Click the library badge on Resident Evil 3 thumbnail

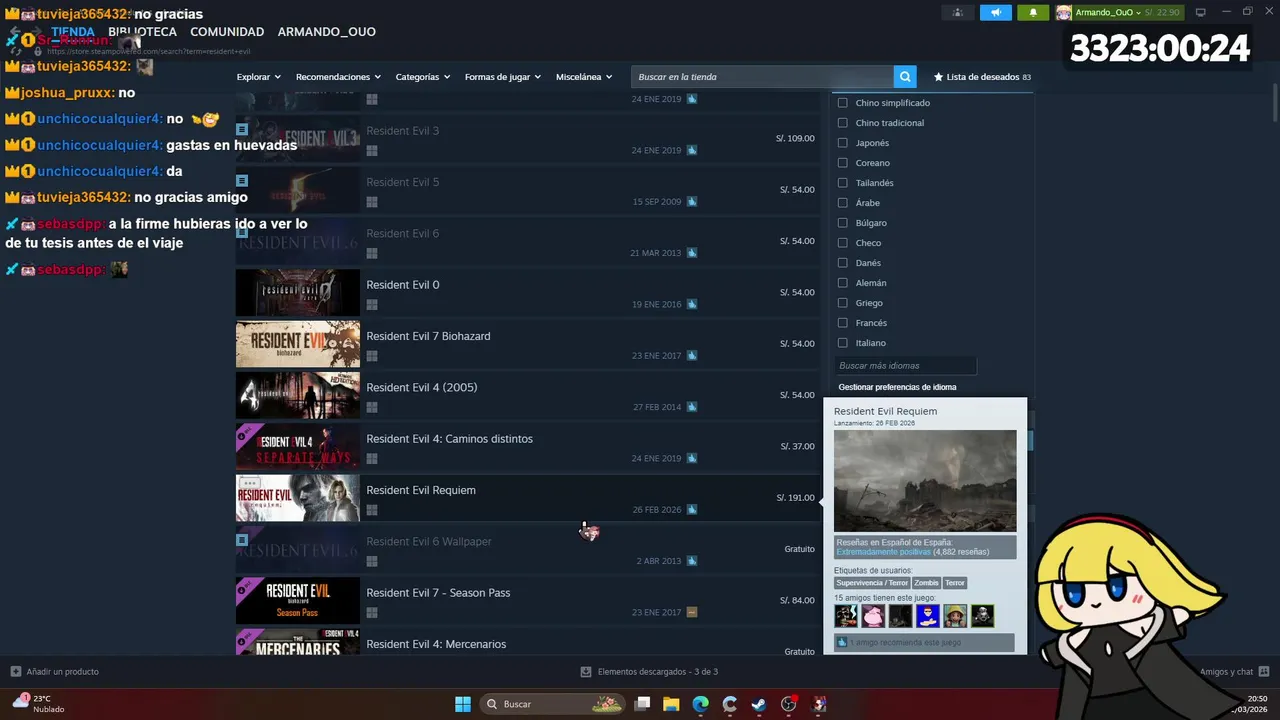pos(242,129)
